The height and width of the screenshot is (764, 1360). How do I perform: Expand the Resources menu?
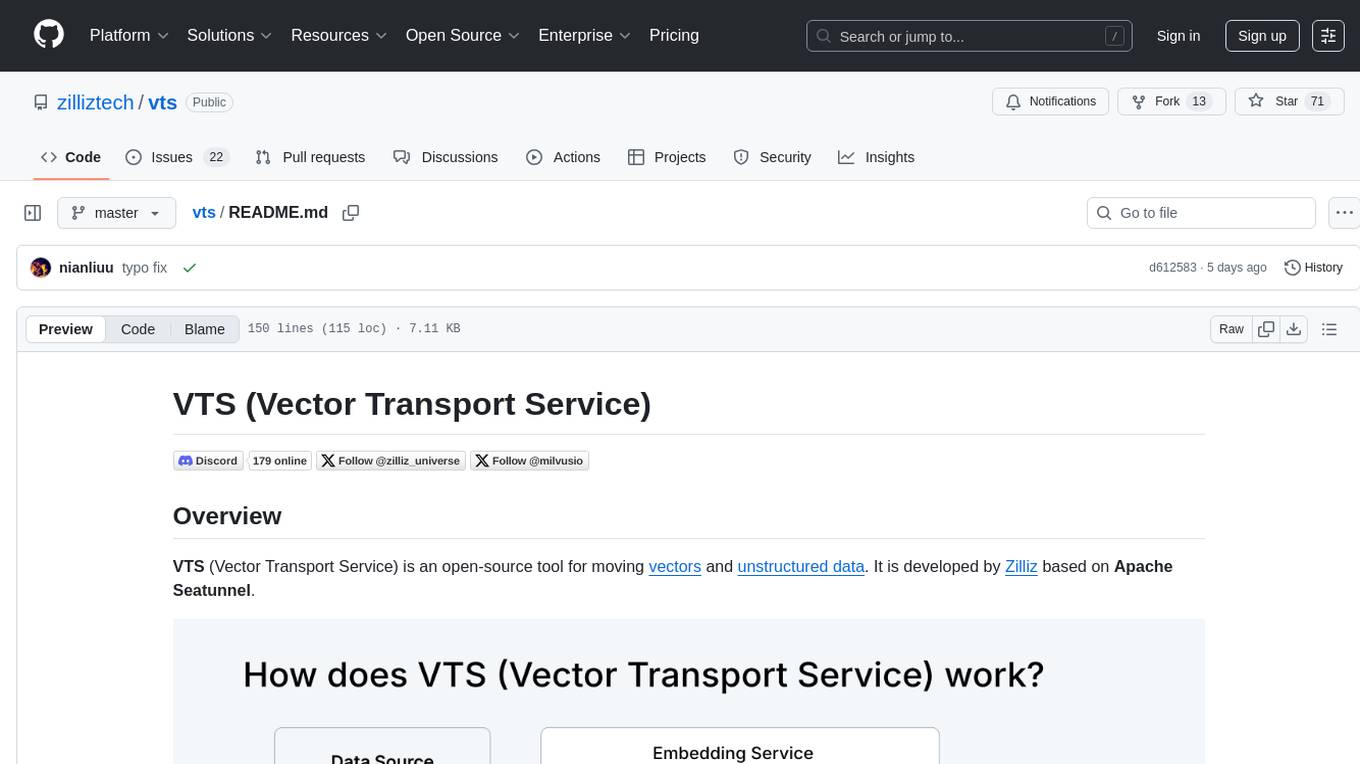tap(339, 35)
